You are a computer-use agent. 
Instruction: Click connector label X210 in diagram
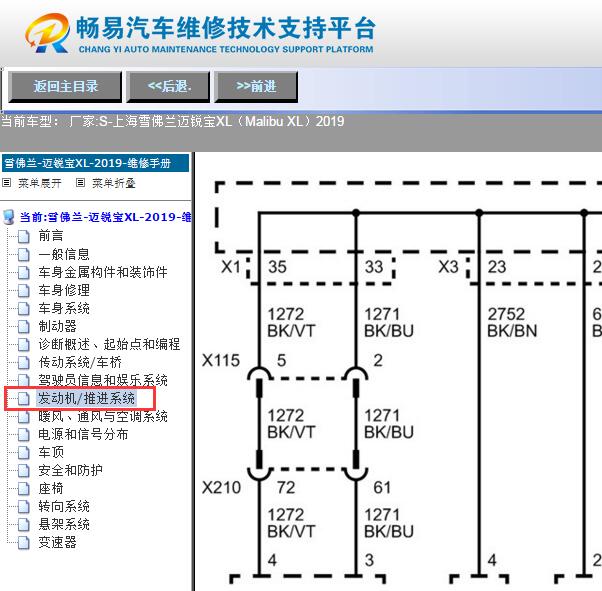pos(222,488)
